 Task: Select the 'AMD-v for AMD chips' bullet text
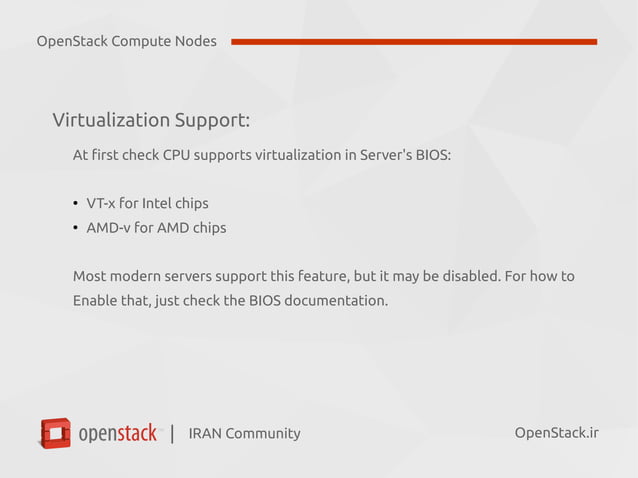coord(156,228)
